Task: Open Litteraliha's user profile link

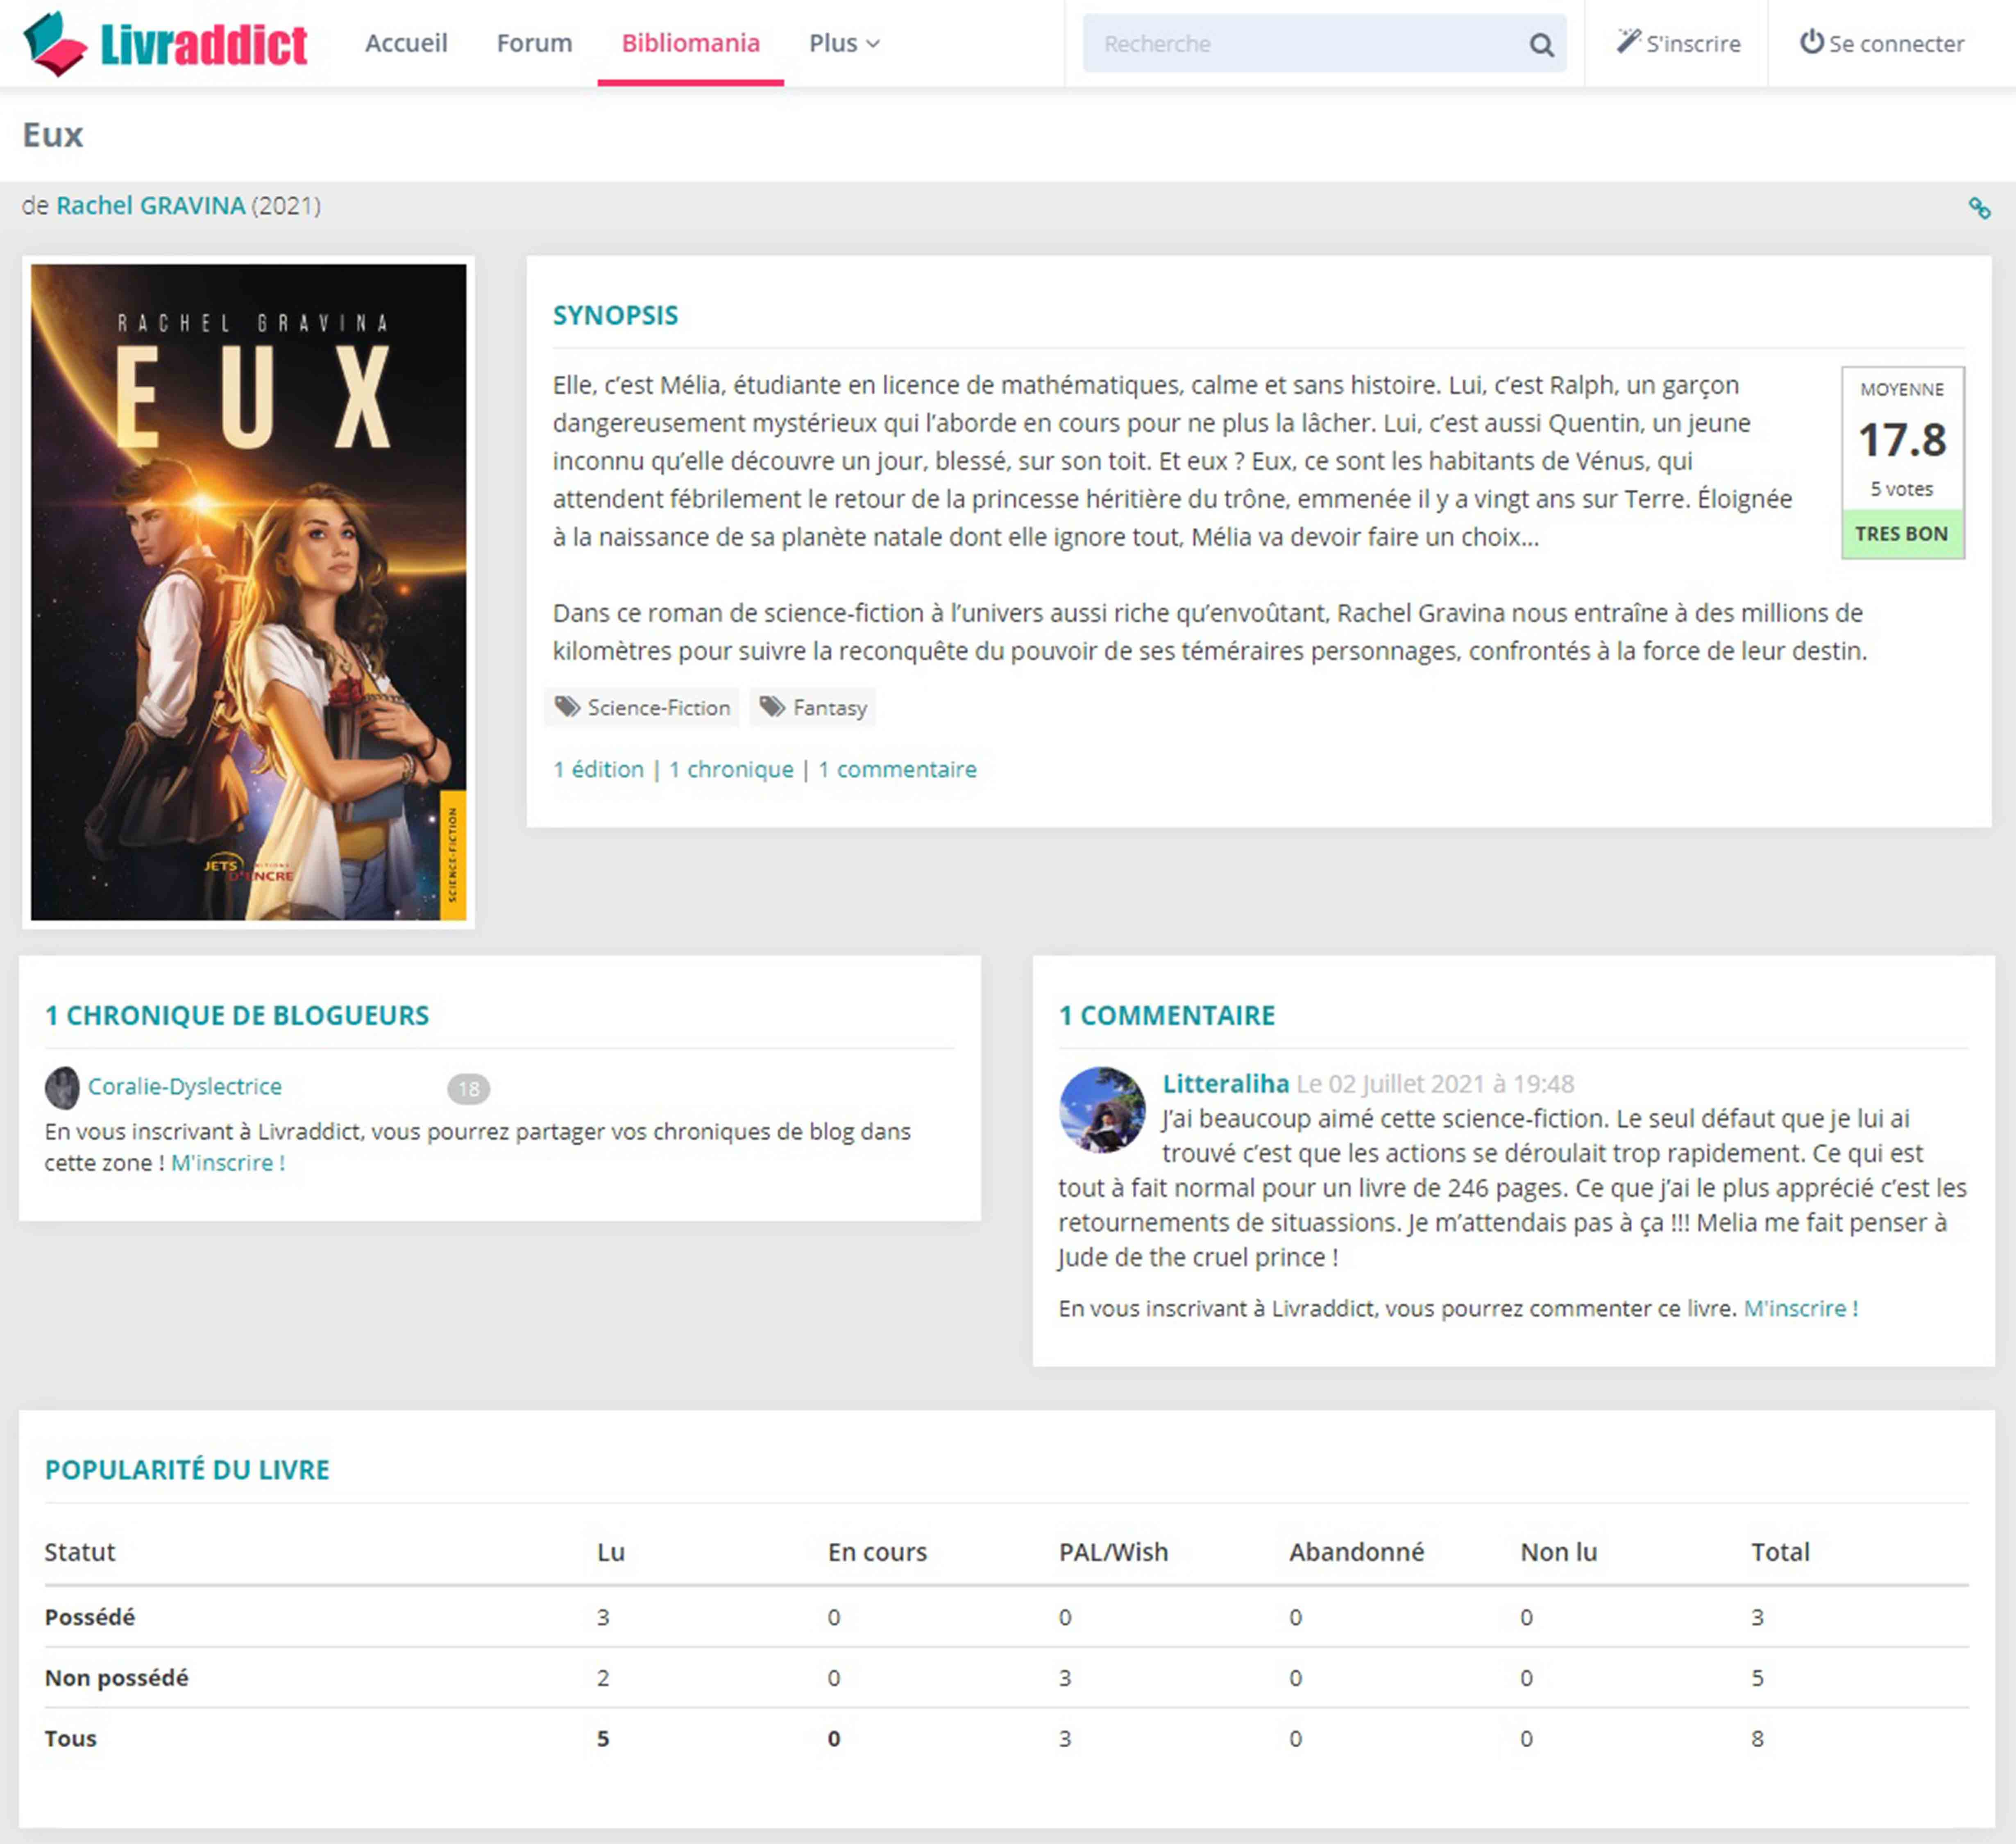Action: (x=1226, y=1083)
